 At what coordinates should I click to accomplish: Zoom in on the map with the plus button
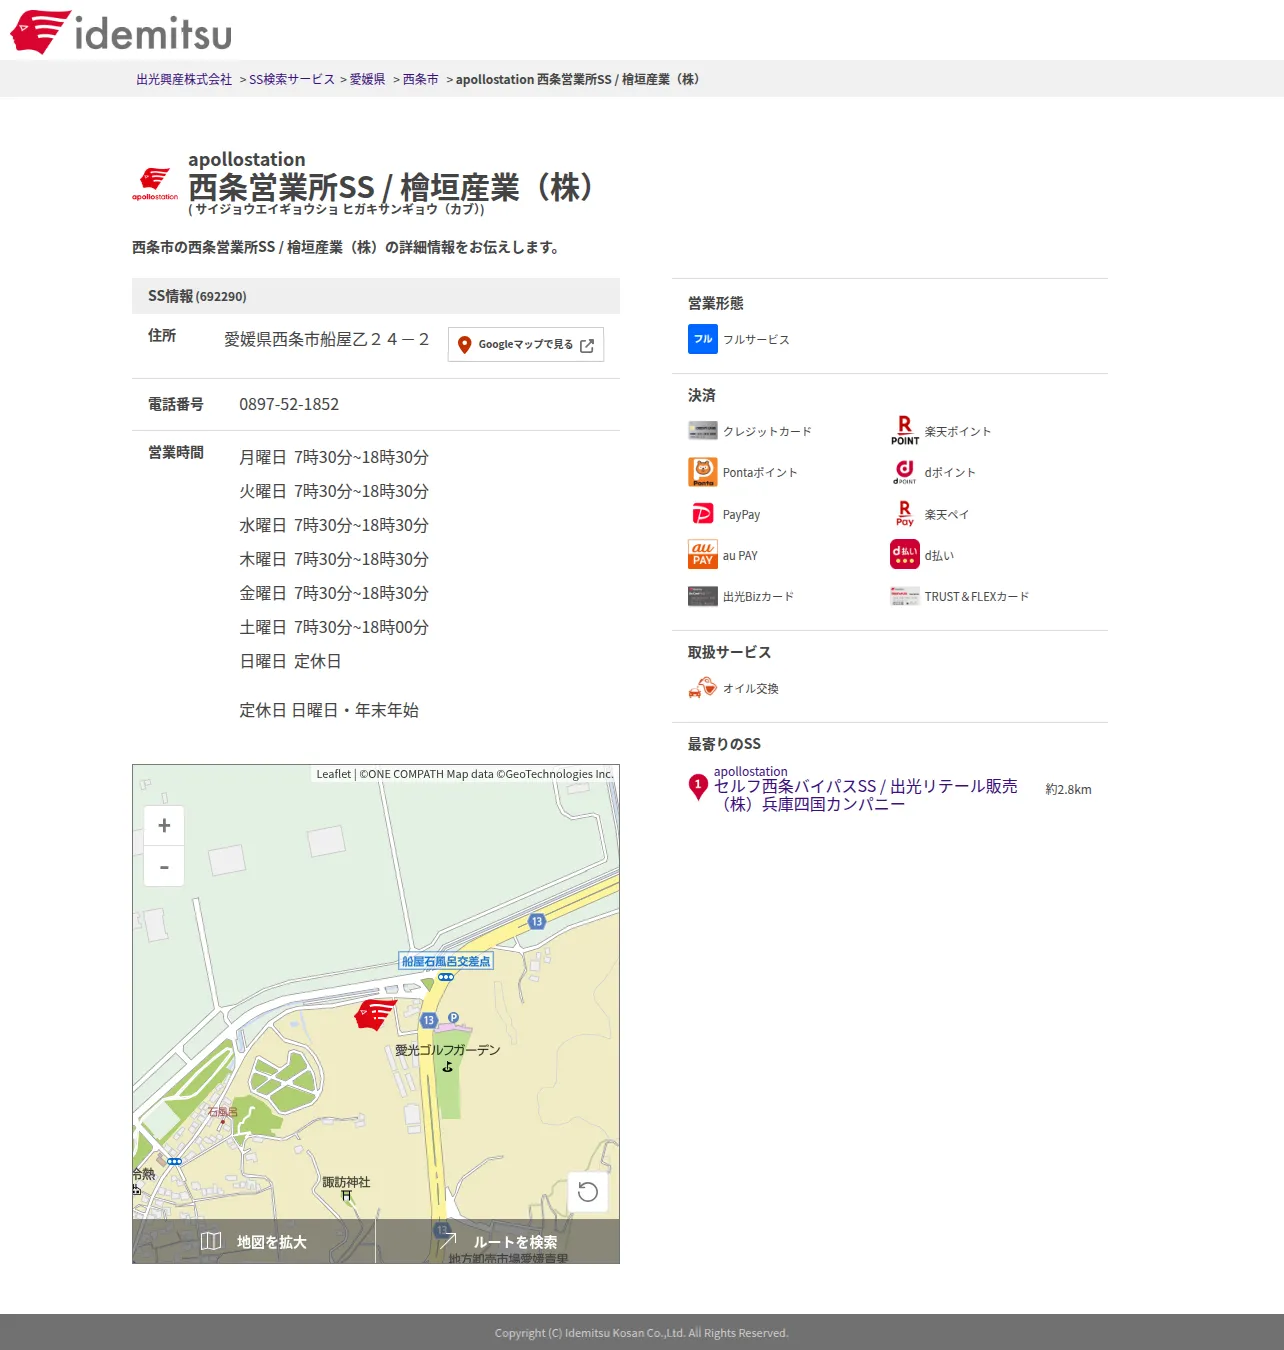[164, 825]
